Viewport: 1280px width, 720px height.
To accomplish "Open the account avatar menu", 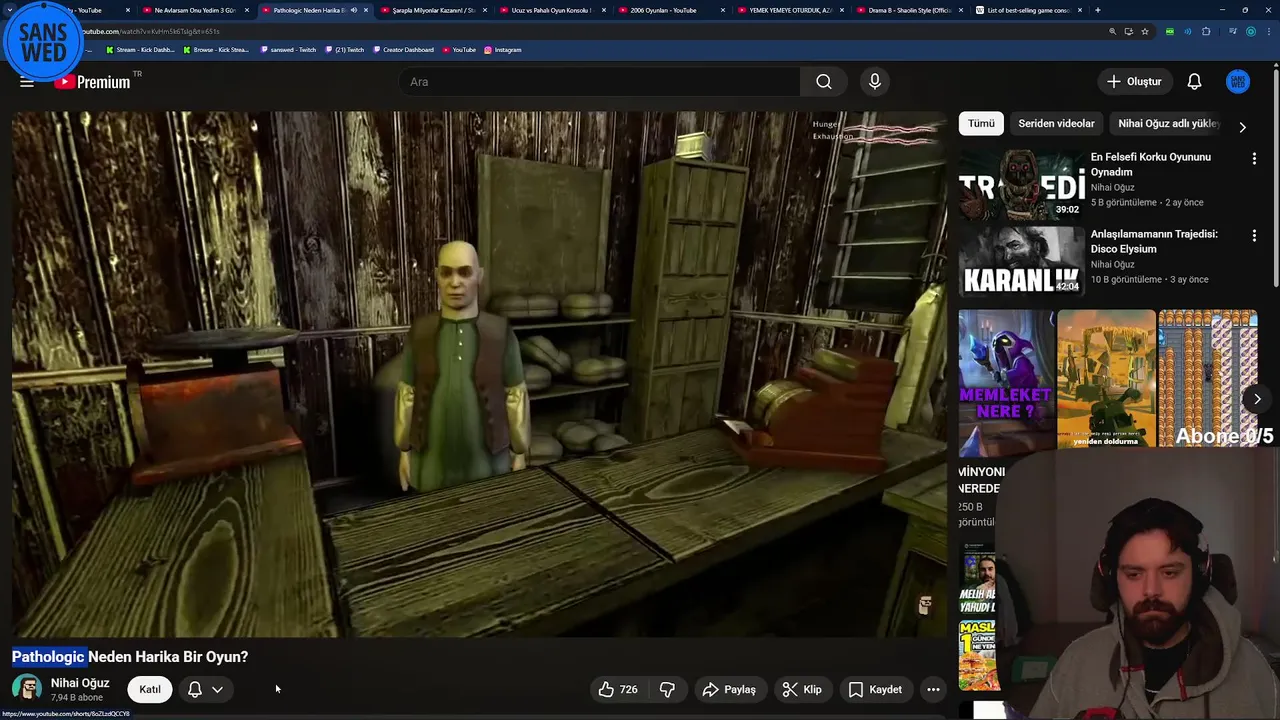I will coord(1238,82).
